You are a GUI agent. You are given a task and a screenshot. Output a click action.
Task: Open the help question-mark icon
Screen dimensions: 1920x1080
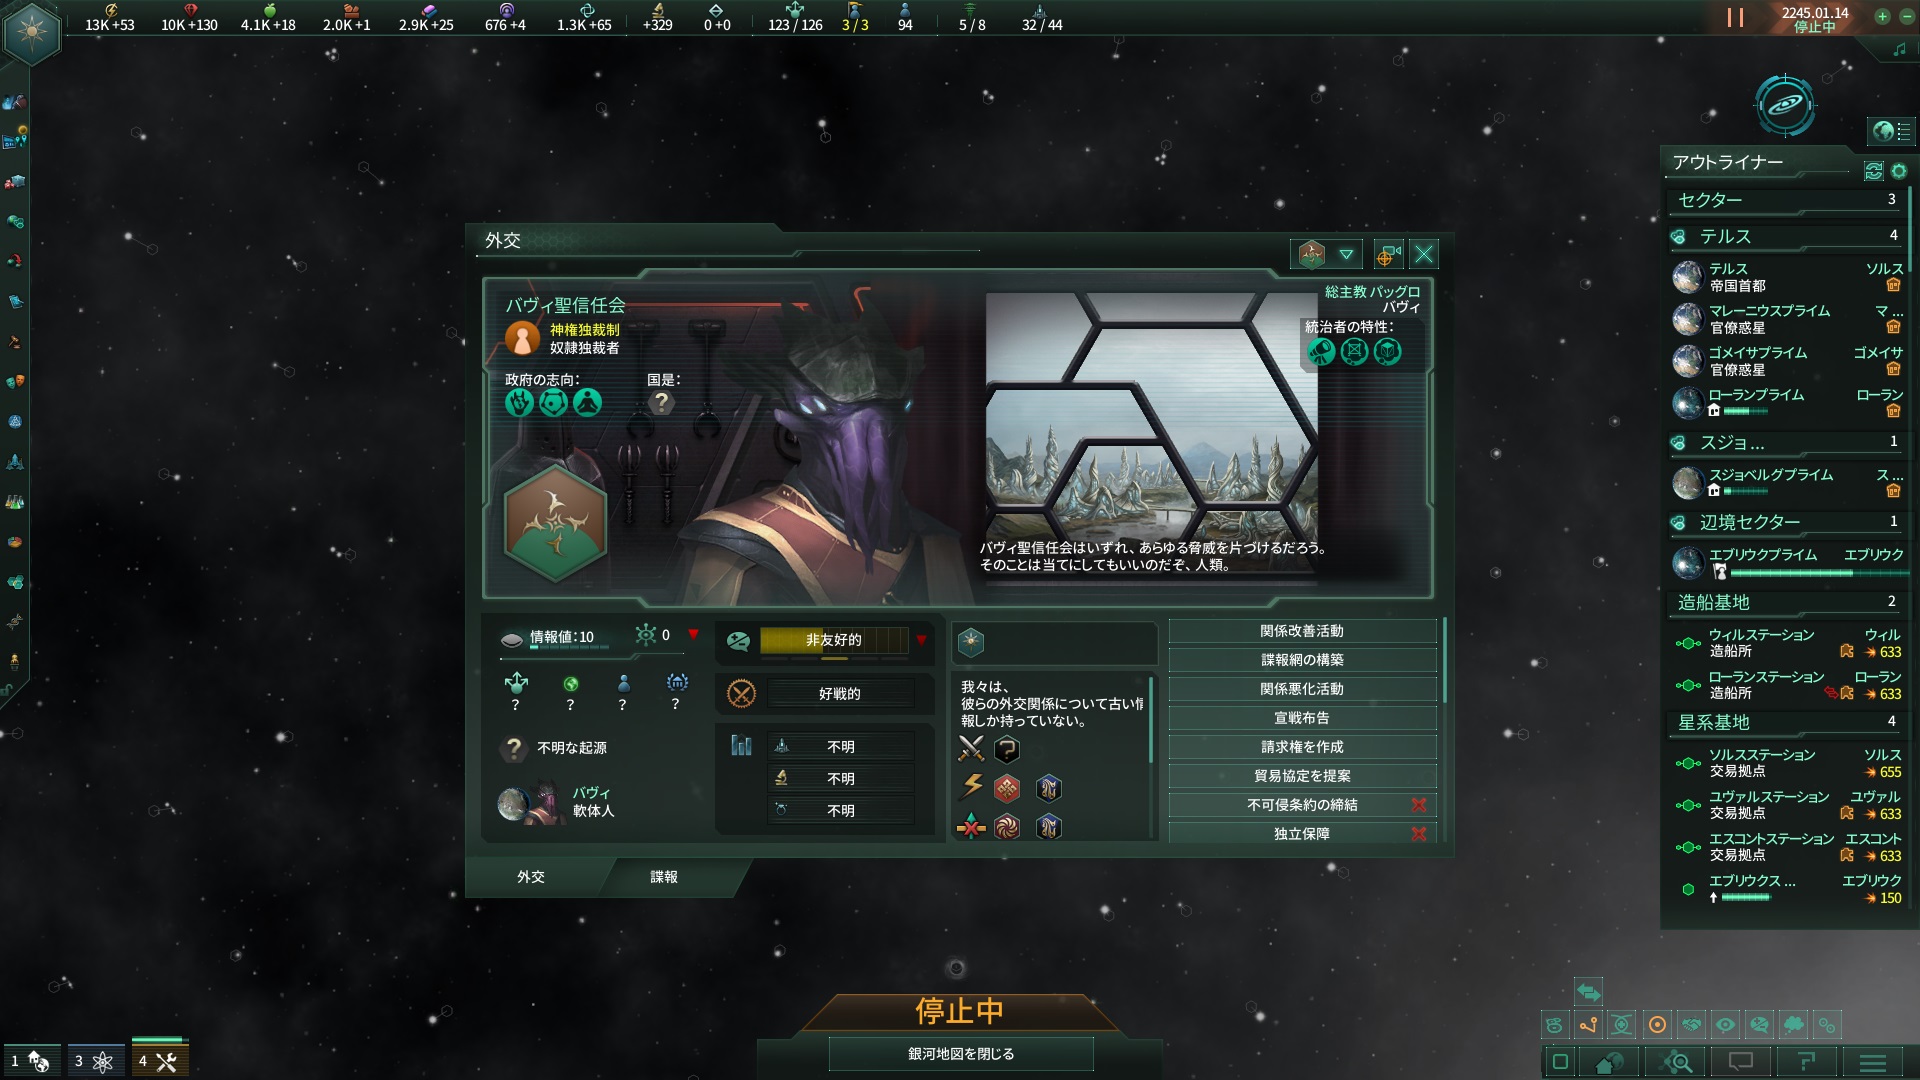click(x=1806, y=1062)
